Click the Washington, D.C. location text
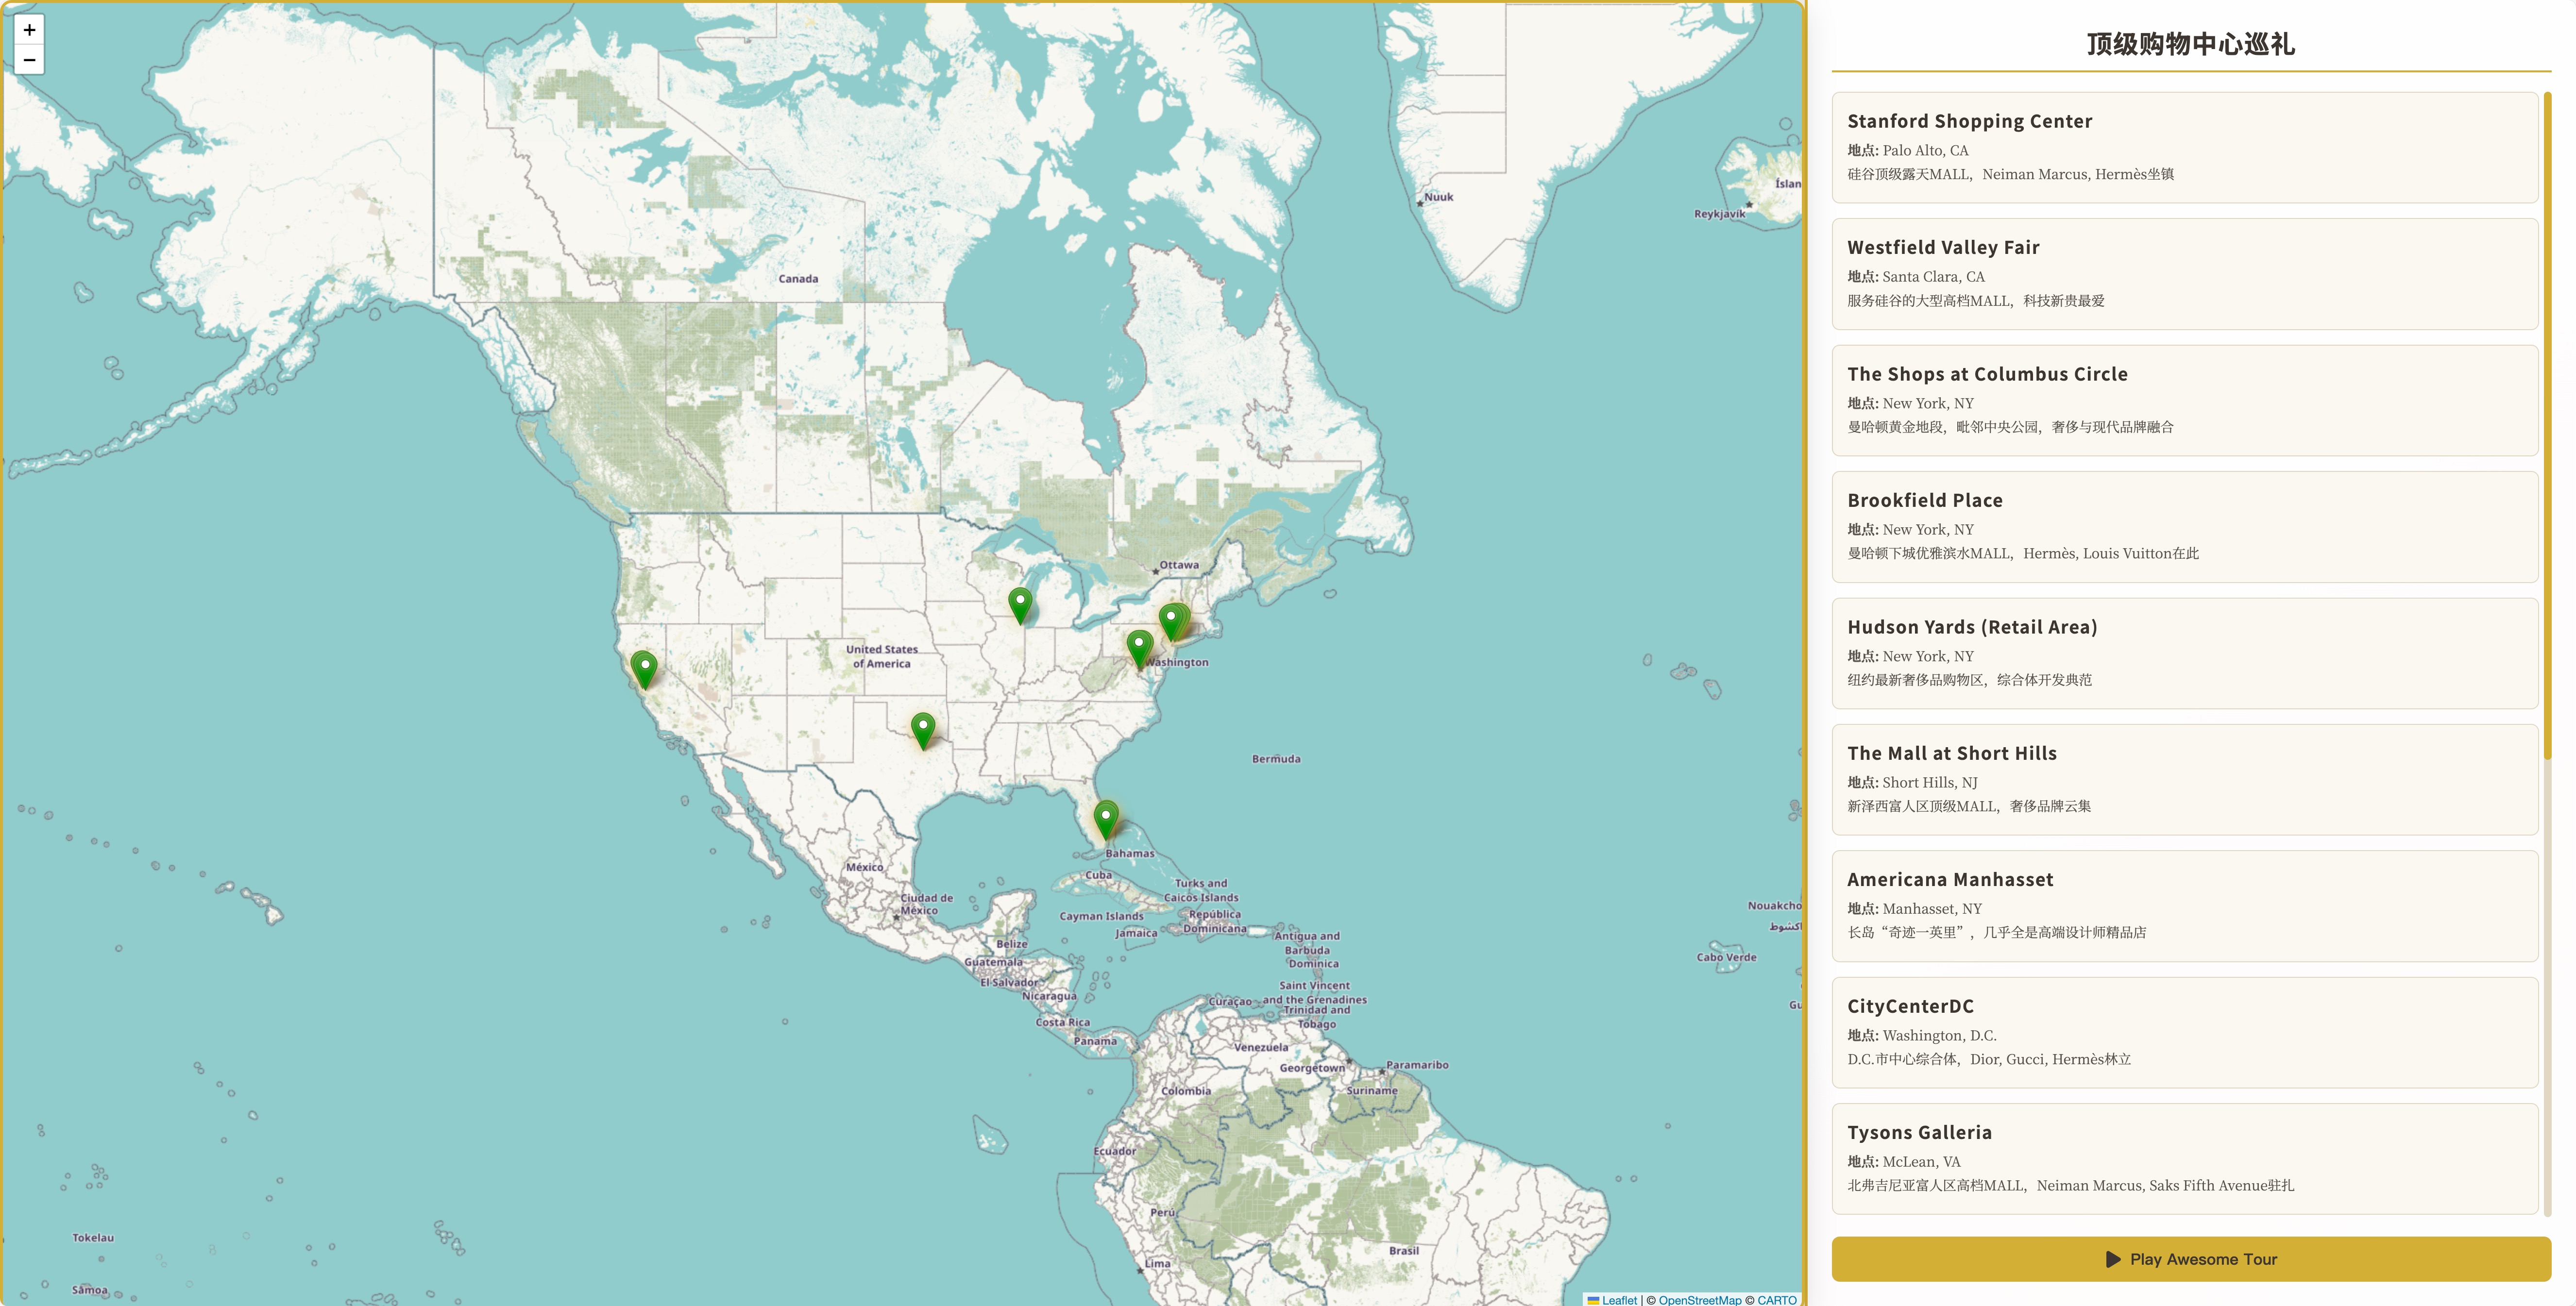The image size is (2576, 1306). [1939, 1036]
